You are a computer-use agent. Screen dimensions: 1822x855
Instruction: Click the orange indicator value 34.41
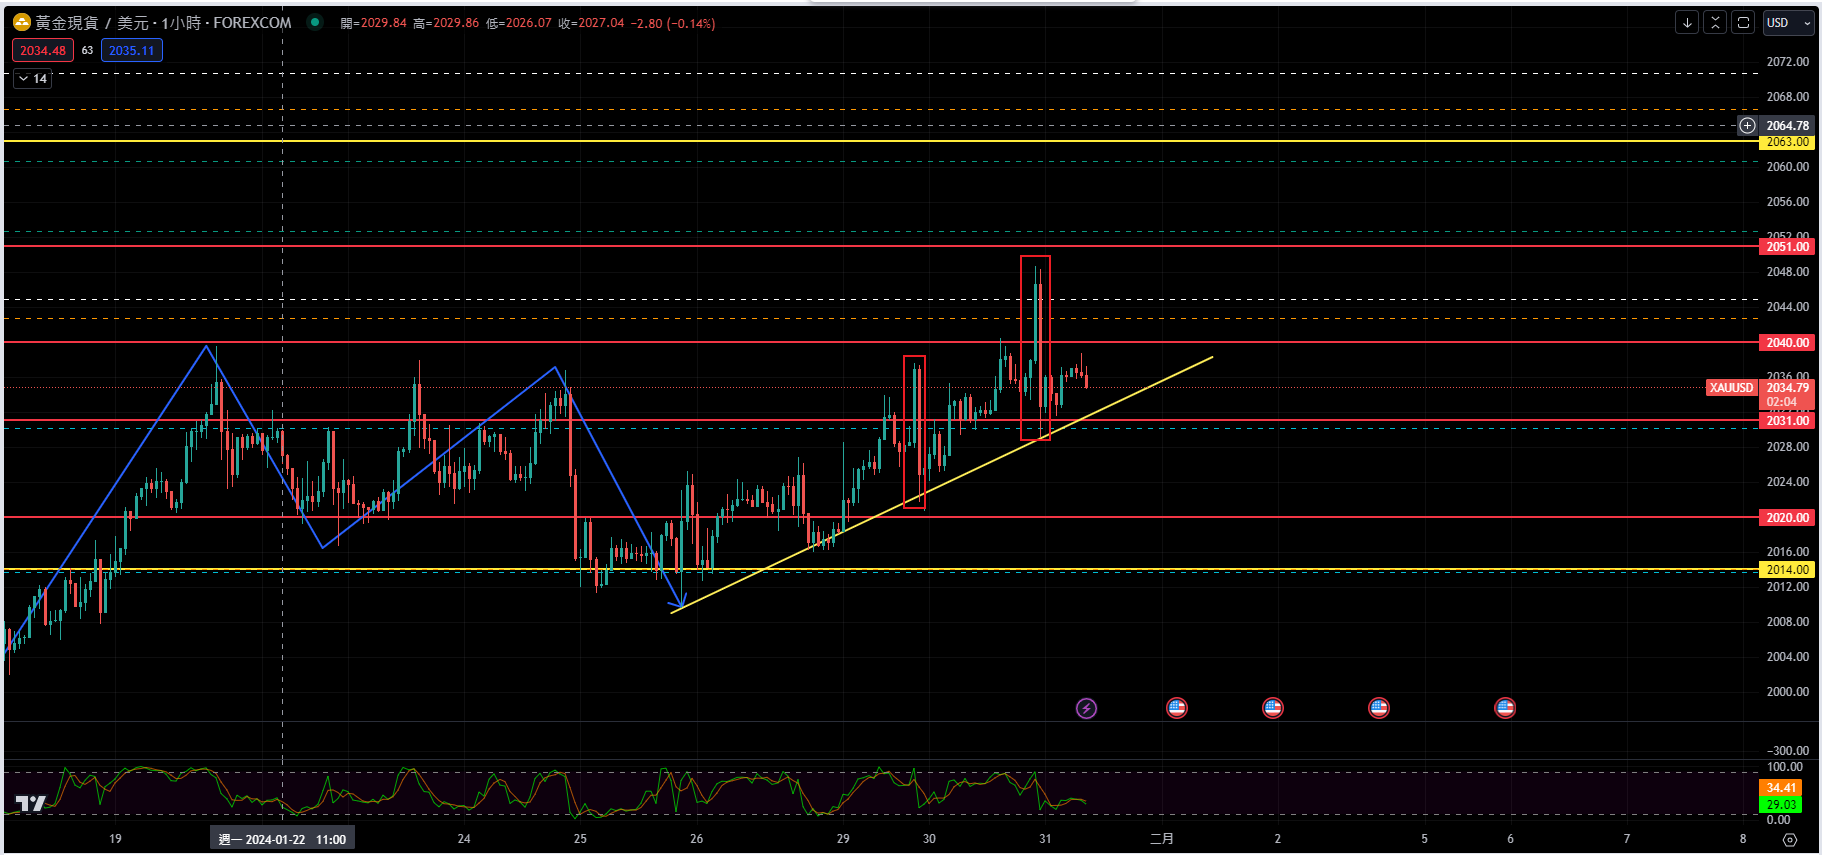1780,788
